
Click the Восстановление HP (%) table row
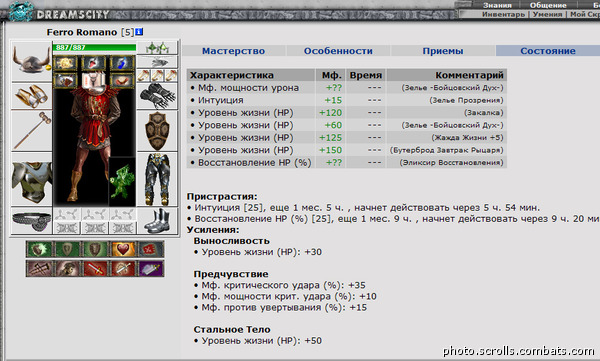coord(347,162)
